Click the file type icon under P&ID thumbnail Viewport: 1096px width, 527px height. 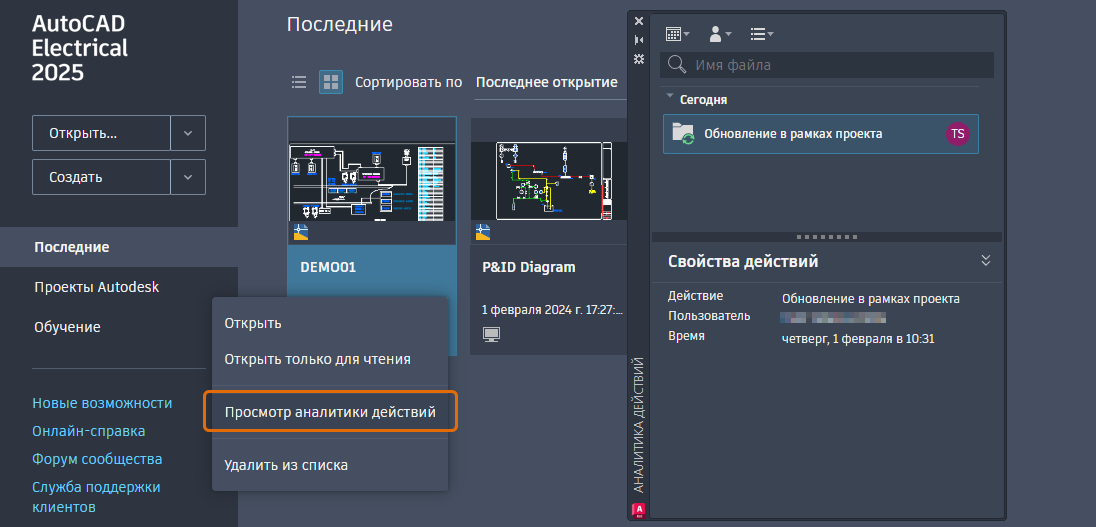tap(483, 232)
